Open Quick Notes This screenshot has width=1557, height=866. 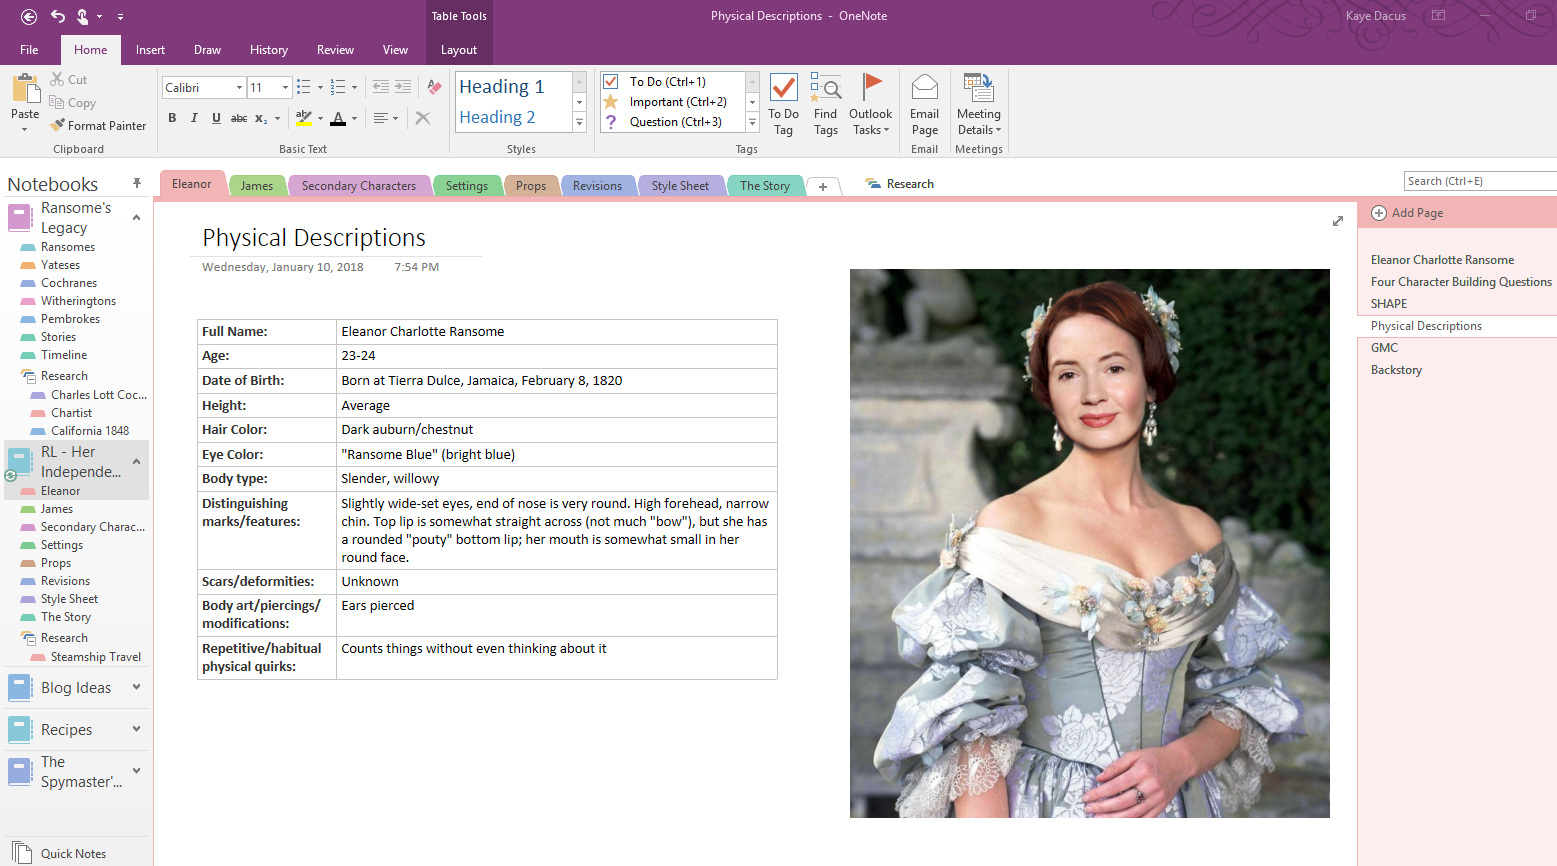pyautogui.click(x=60, y=853)
